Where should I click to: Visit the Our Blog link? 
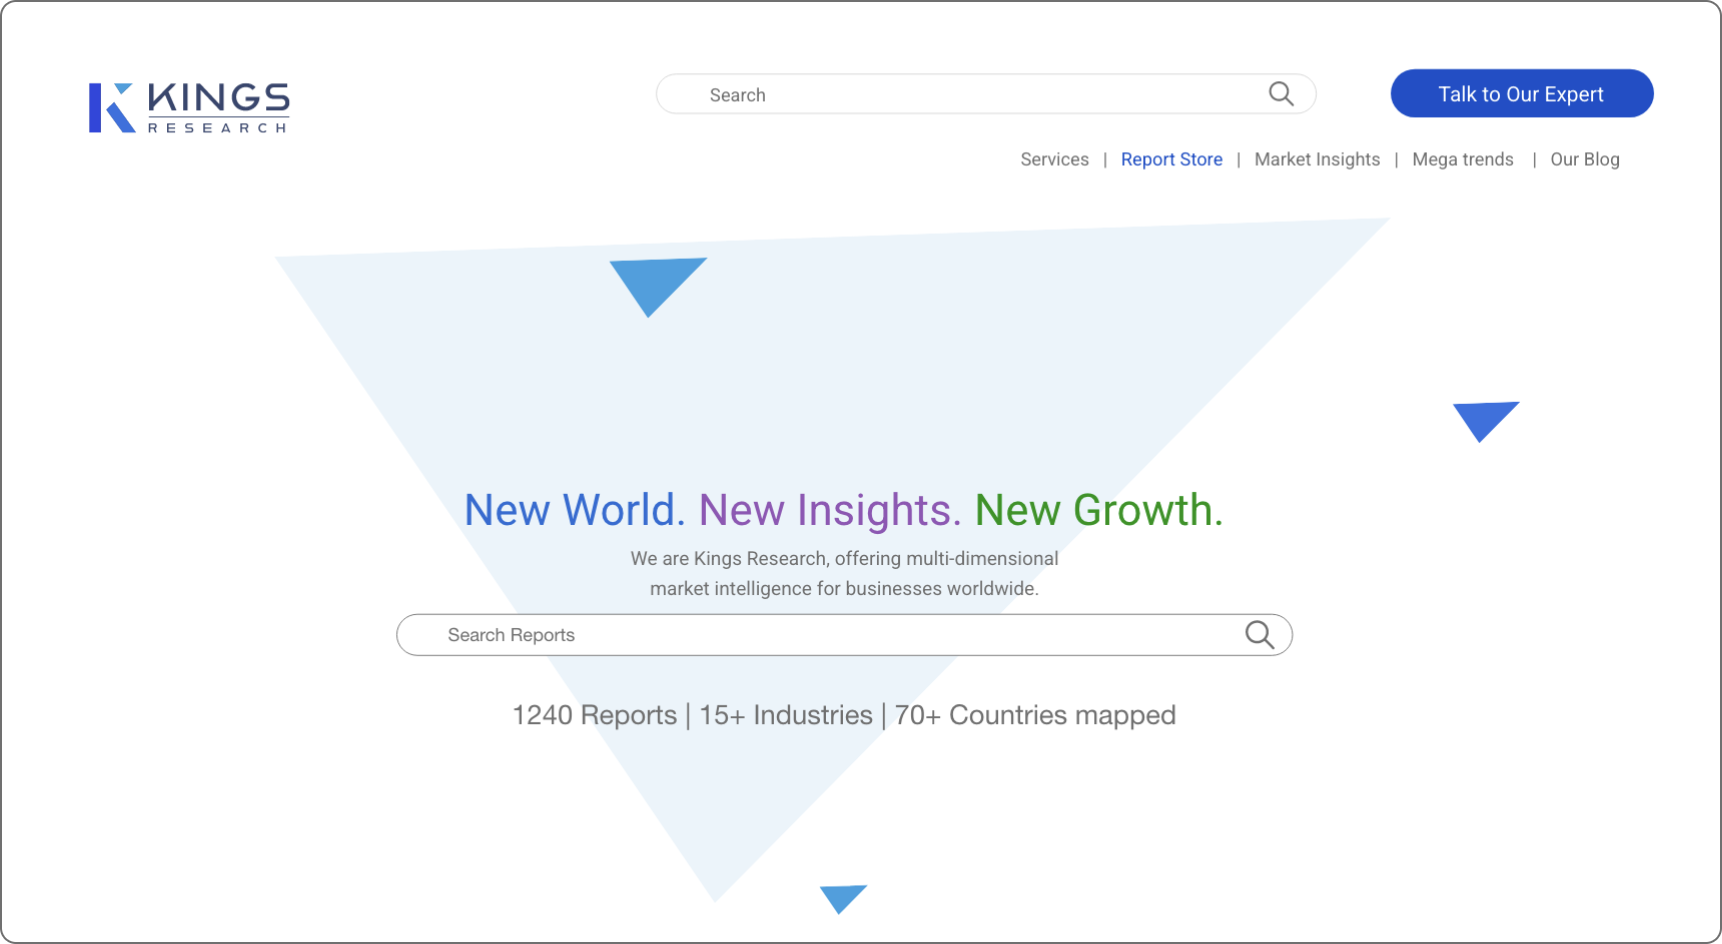click(1584, 160)
